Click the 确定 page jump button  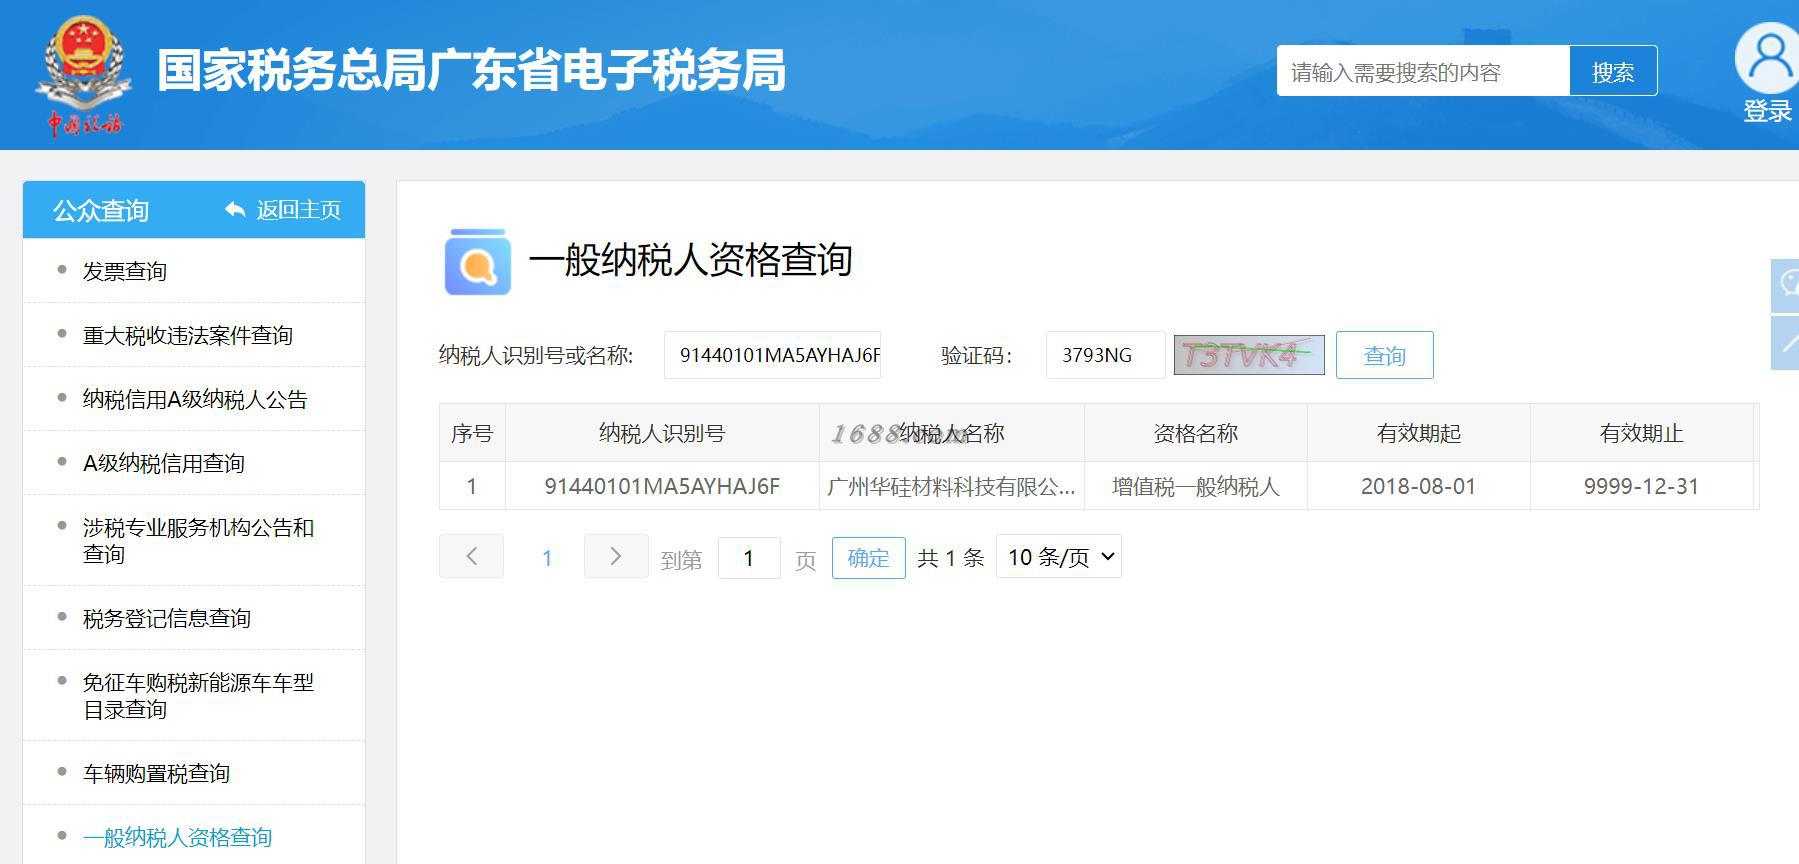tap(868, 558)
